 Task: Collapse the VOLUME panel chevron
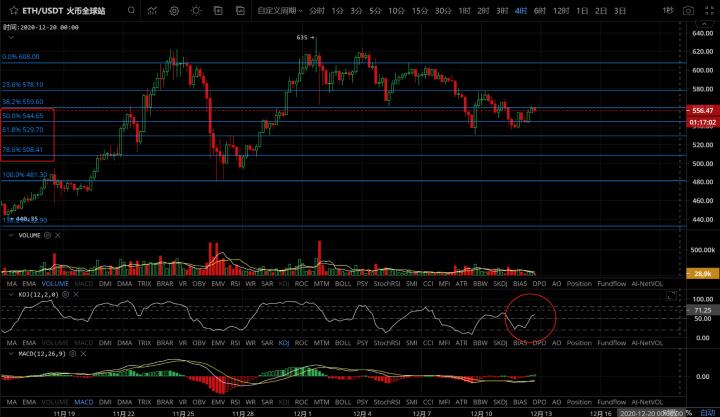pos(11,235)
